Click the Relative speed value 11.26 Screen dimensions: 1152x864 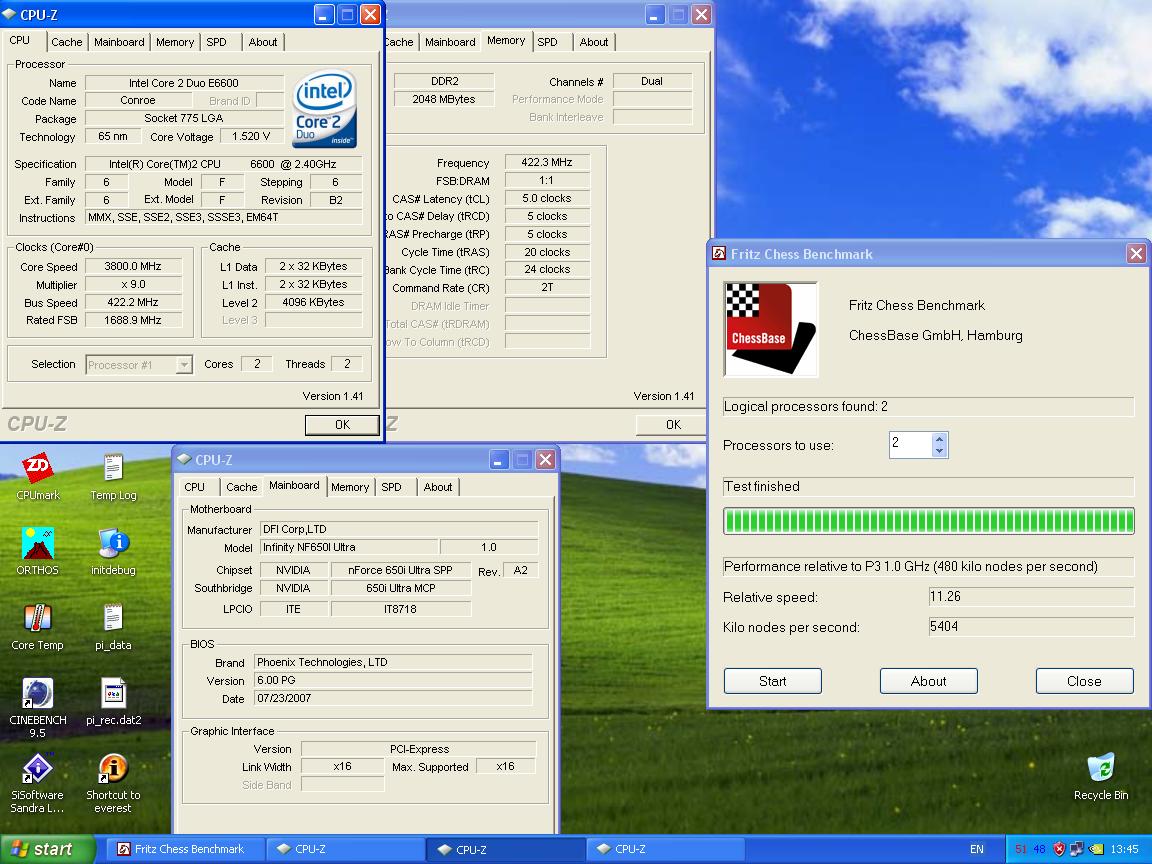pos(1032,597)
